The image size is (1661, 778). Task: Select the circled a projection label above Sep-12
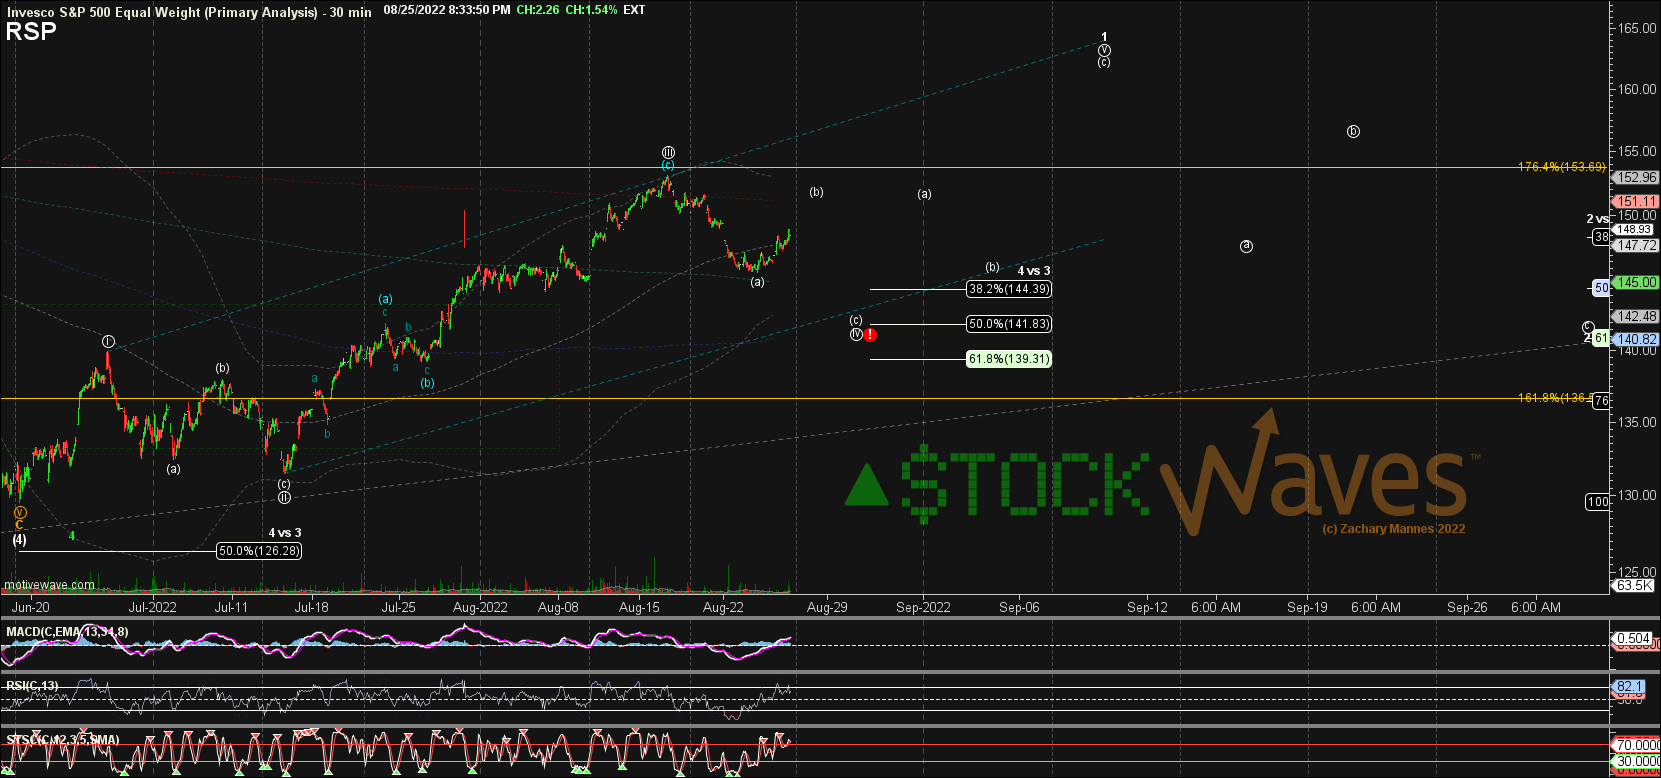coord(1246,246)
